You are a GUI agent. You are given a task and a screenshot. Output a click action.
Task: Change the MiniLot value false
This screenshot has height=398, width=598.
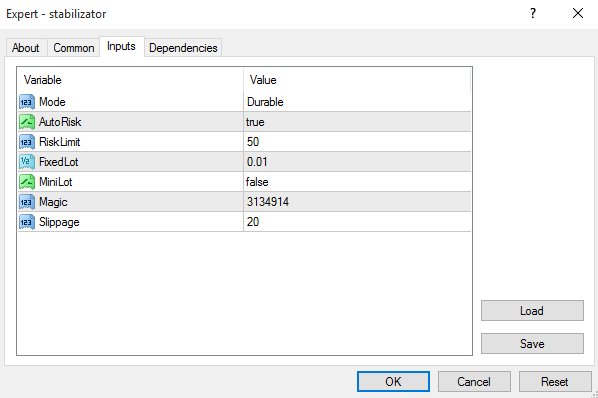[x=357, y=182]
